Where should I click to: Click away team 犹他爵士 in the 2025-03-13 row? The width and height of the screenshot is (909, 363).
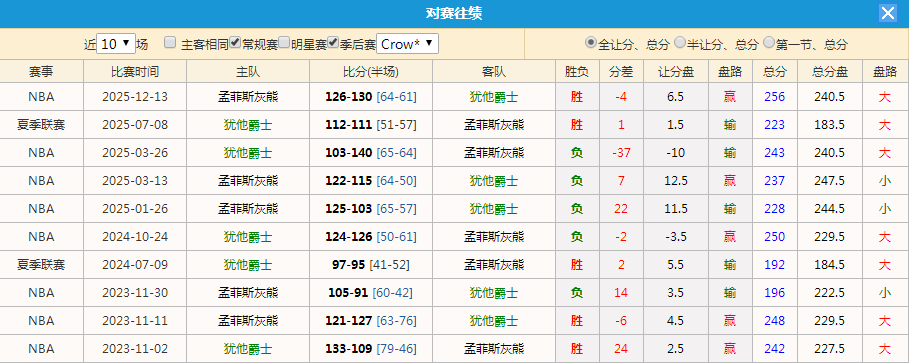coord(494,181)
